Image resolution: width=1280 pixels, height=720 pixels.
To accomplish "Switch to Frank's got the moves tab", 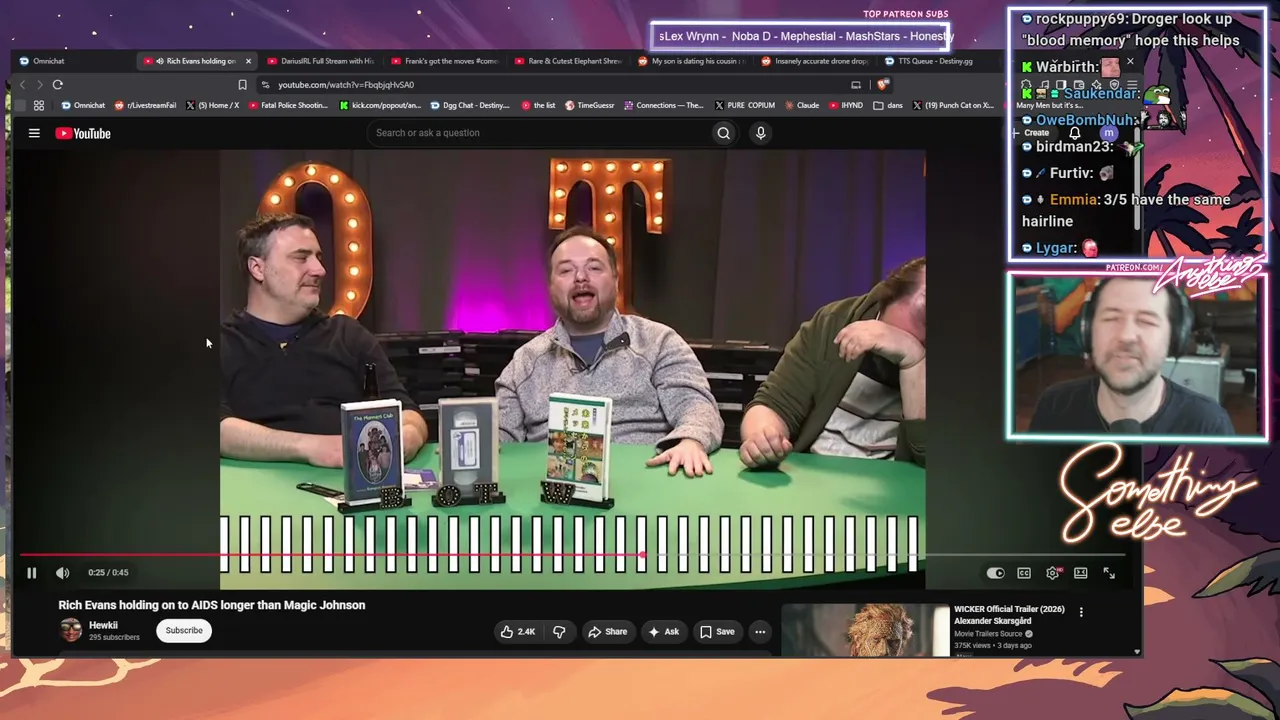I will pyautogui.click(x=445, y=61).
